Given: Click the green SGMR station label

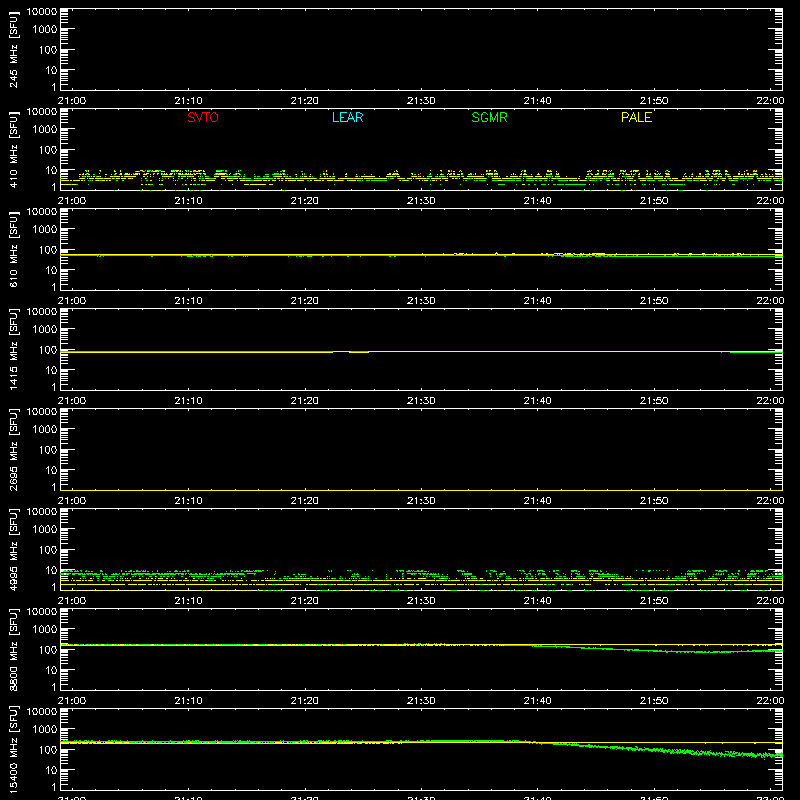Looking at the screenshot, I should coord(489,117).
